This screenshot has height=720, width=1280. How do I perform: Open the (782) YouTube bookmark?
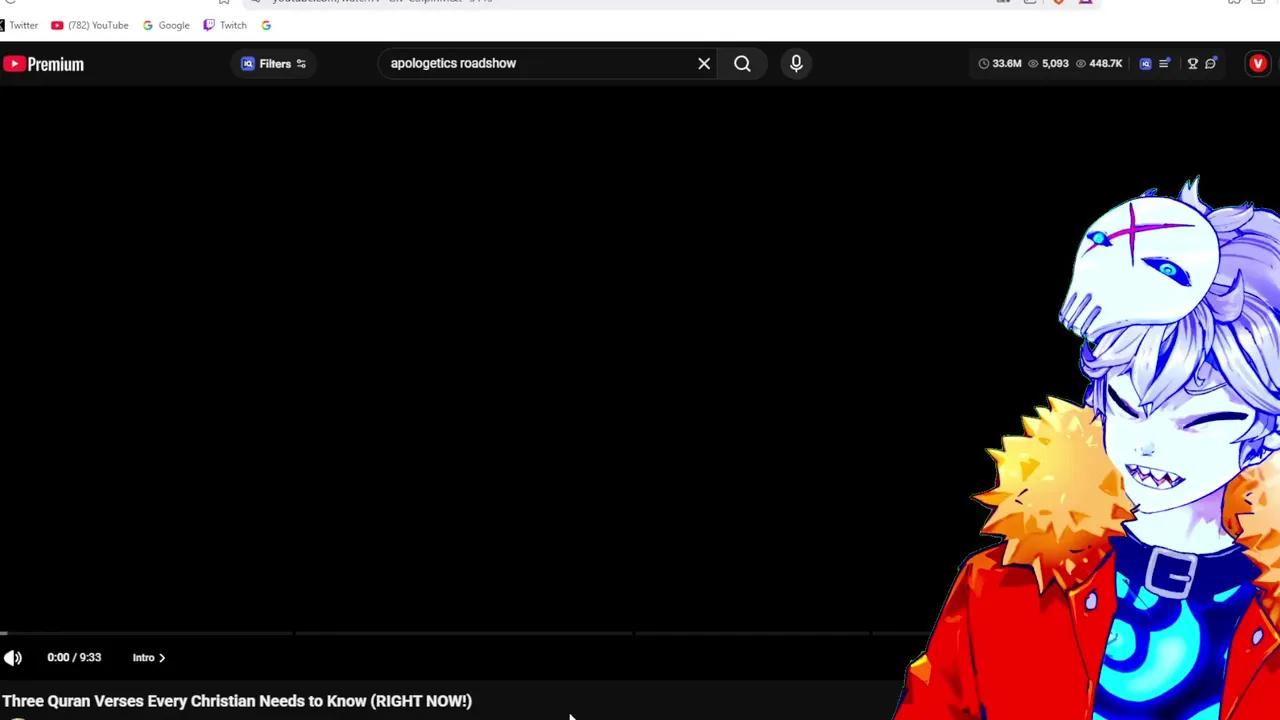pos(89,25)
